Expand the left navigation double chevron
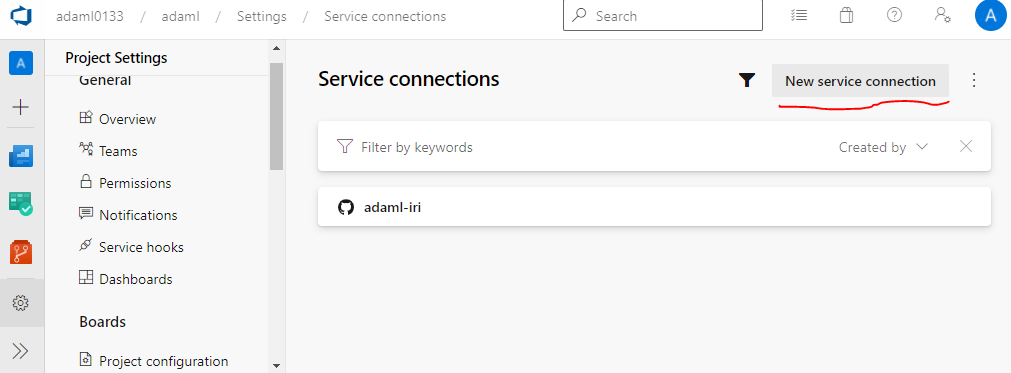Image resolution: width=1011 pixels, height=373 pixels. (x=21, y=350)
